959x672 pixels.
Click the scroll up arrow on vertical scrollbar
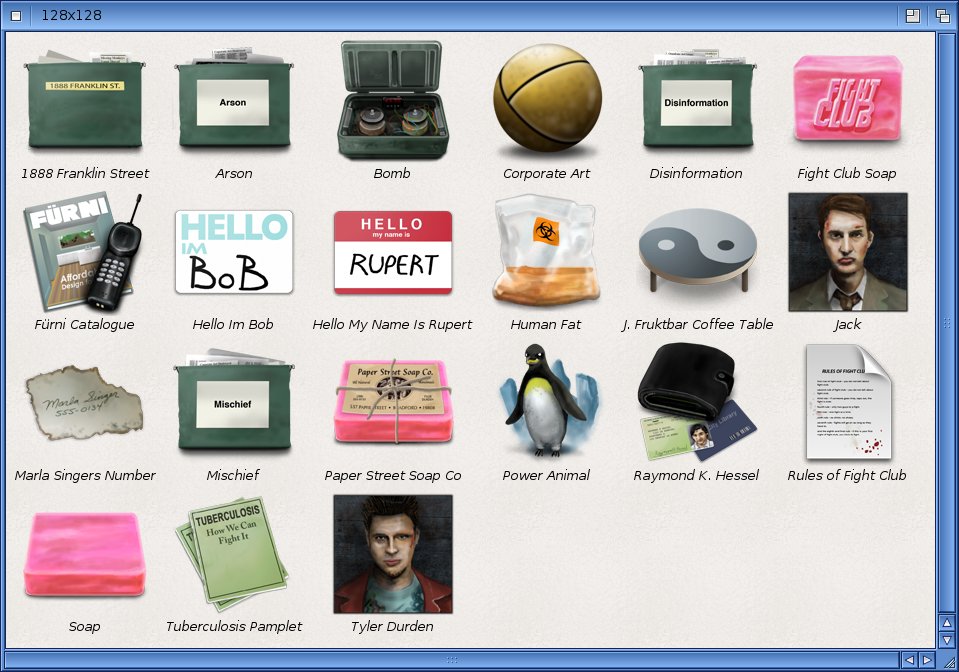(947, 623)
